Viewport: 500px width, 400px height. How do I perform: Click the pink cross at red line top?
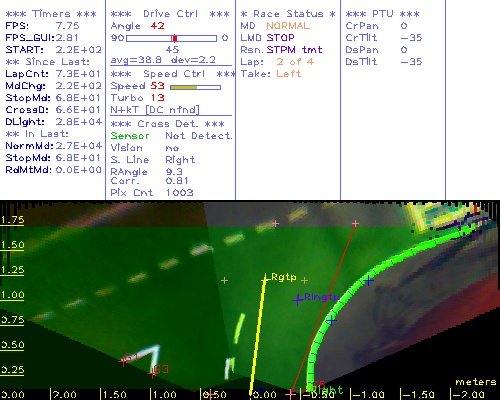355,223
